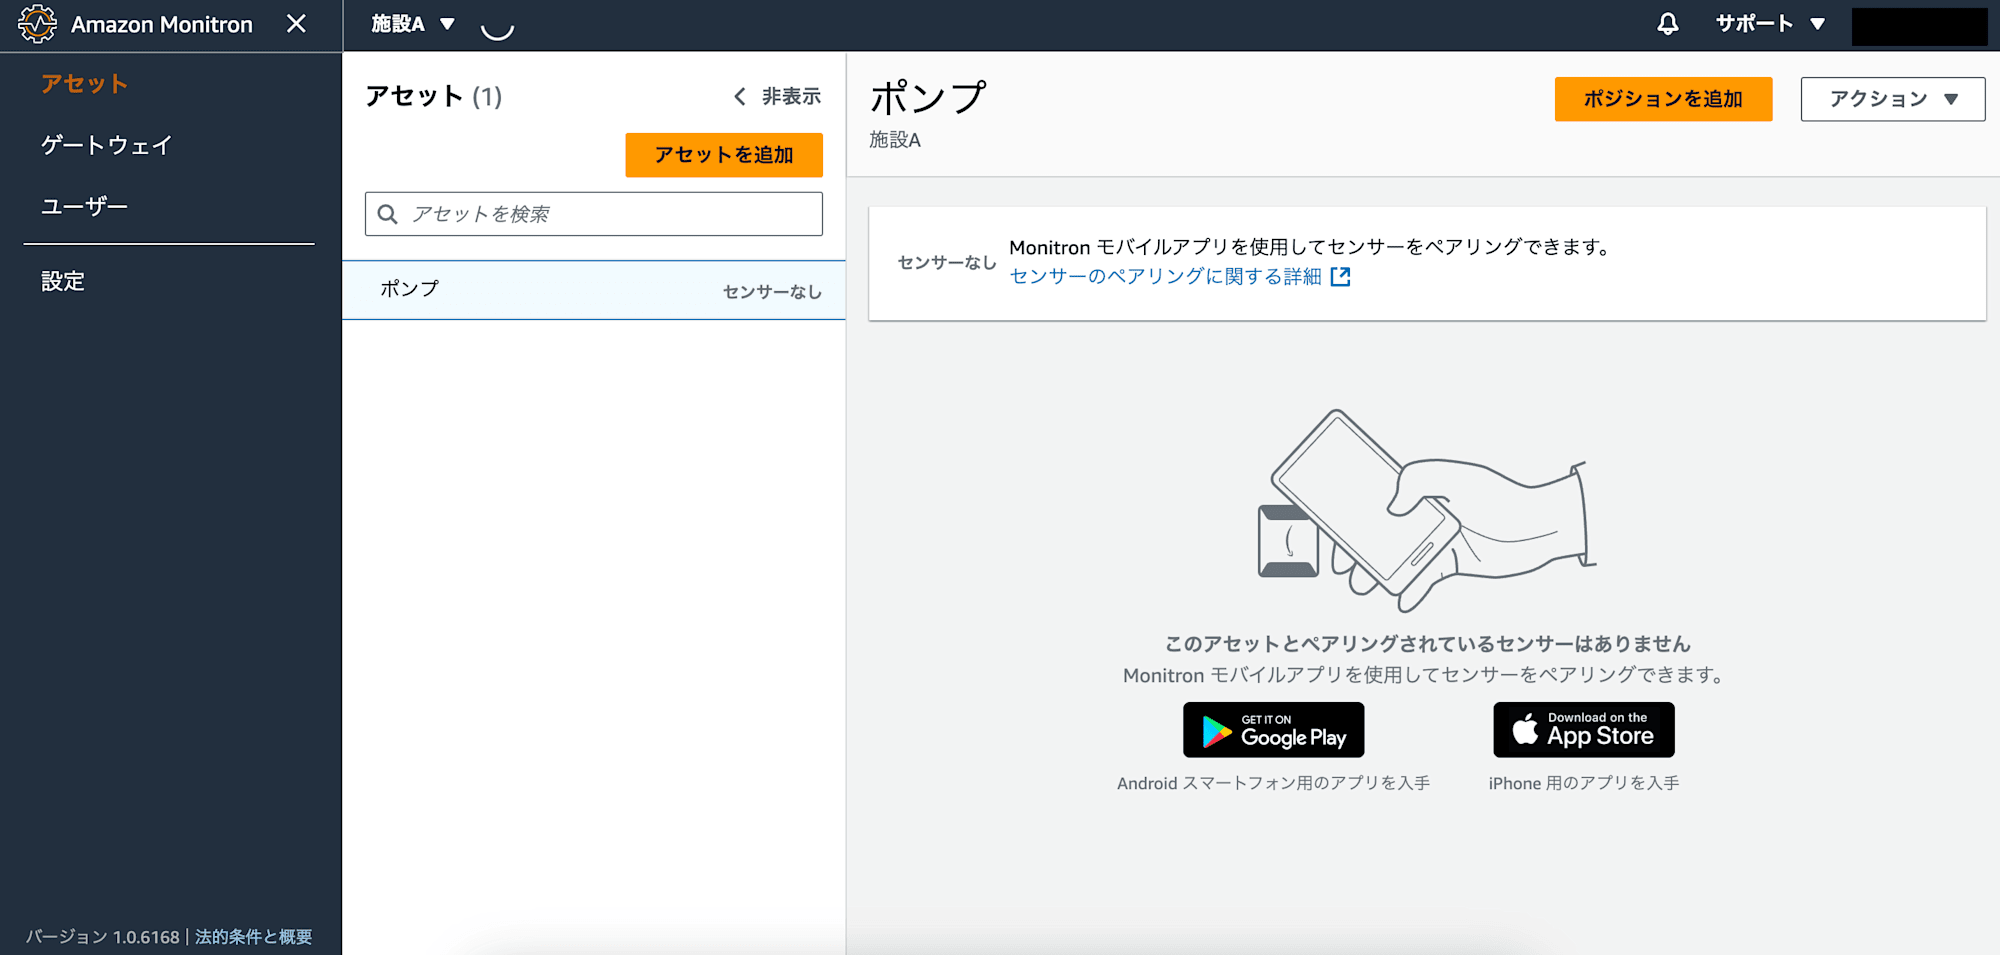
Task: Click the アセット (1) list heading
Action: point(434,96)
